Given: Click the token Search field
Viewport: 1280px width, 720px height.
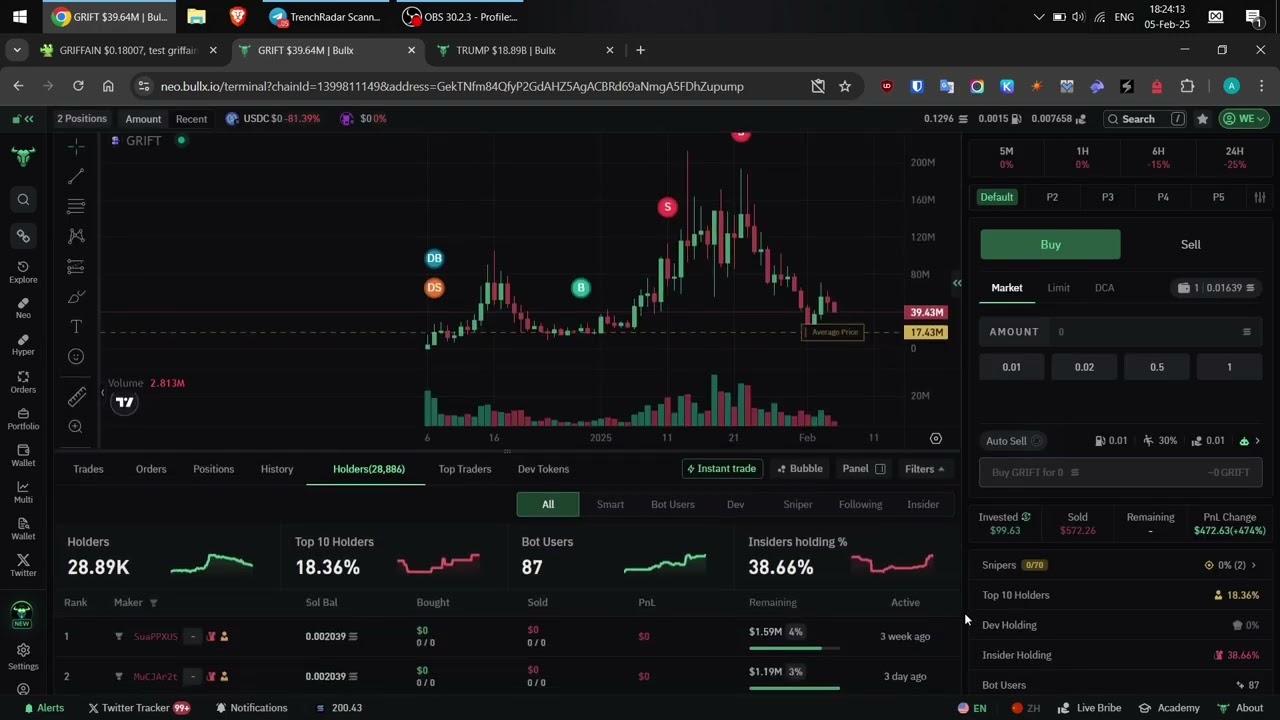Looking at the screenshot, I should (1145, 119).
